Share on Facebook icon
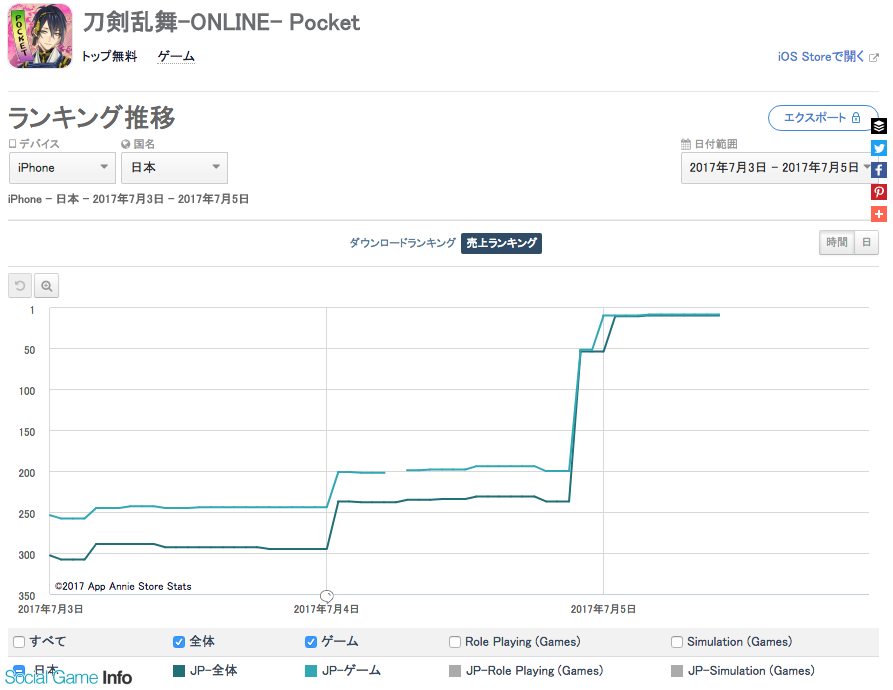This screenshot has height=690, width=893. coord(879,170)
